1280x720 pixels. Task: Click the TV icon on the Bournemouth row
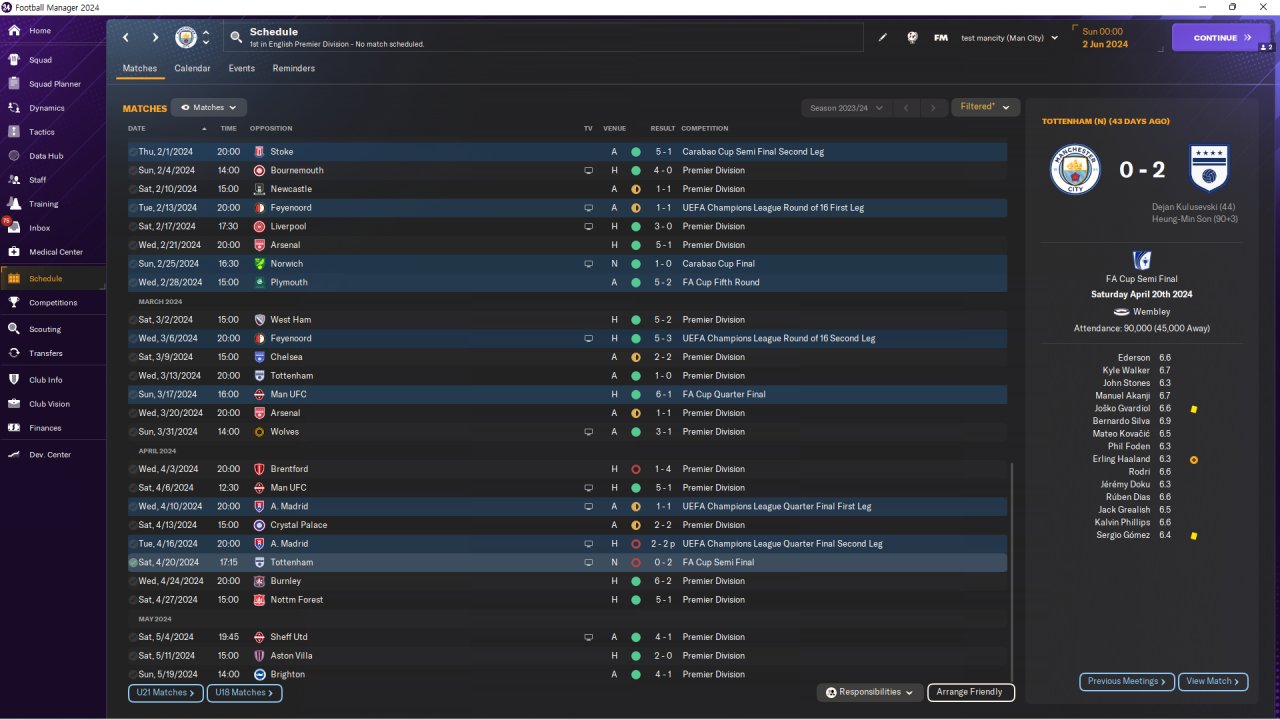(589, 171)
